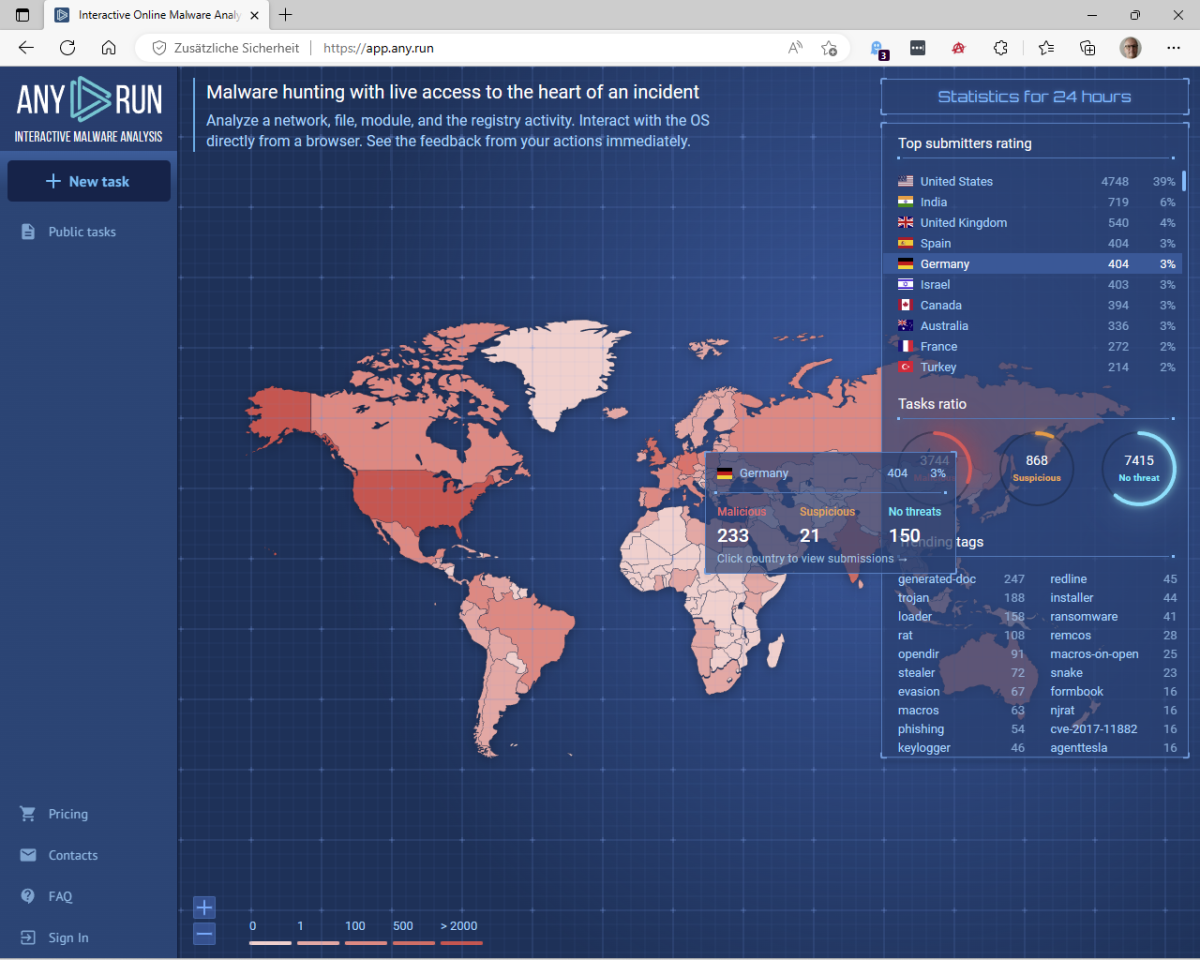Click the top submitters list scrollbar
This screenshot has height=960, width=1200.
(x=1185, y=181)
